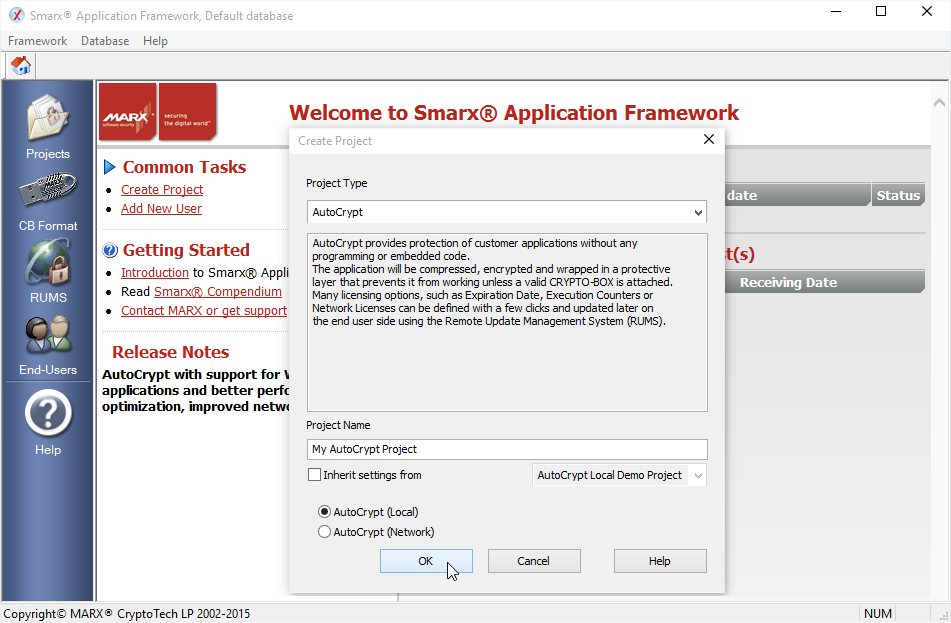Viewport: 951px width, 623px height.
Task: Open the Framework menu
Action: coord(37,41)
